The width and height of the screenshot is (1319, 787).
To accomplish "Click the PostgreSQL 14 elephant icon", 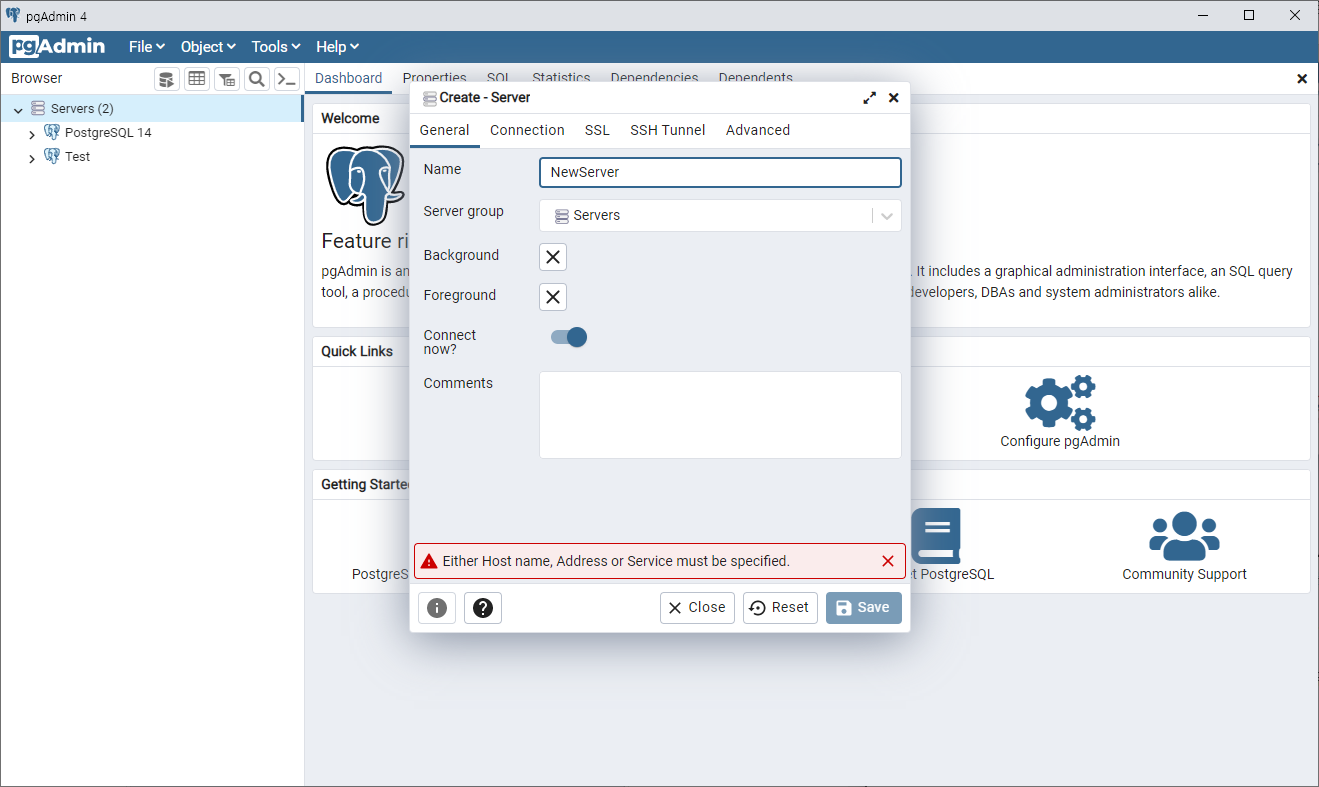I will [x=52, y=132].
